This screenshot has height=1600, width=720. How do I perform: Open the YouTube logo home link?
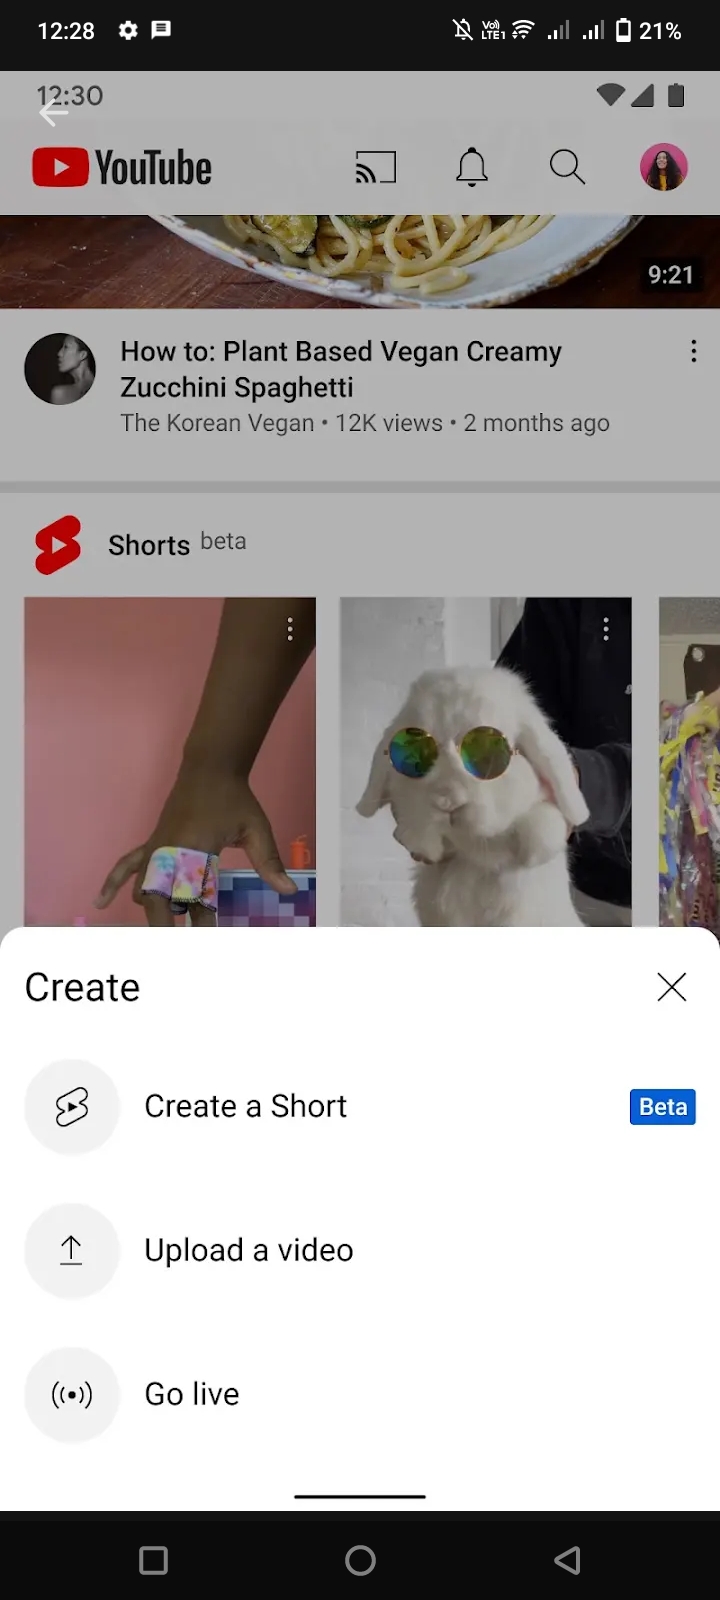click(x=122, y=168)
